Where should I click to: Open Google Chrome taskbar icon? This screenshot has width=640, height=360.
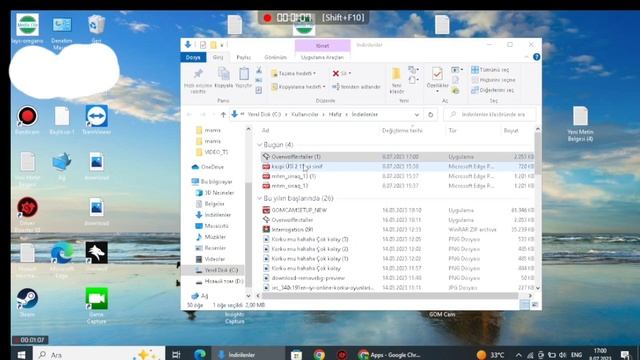coord(319,355)
